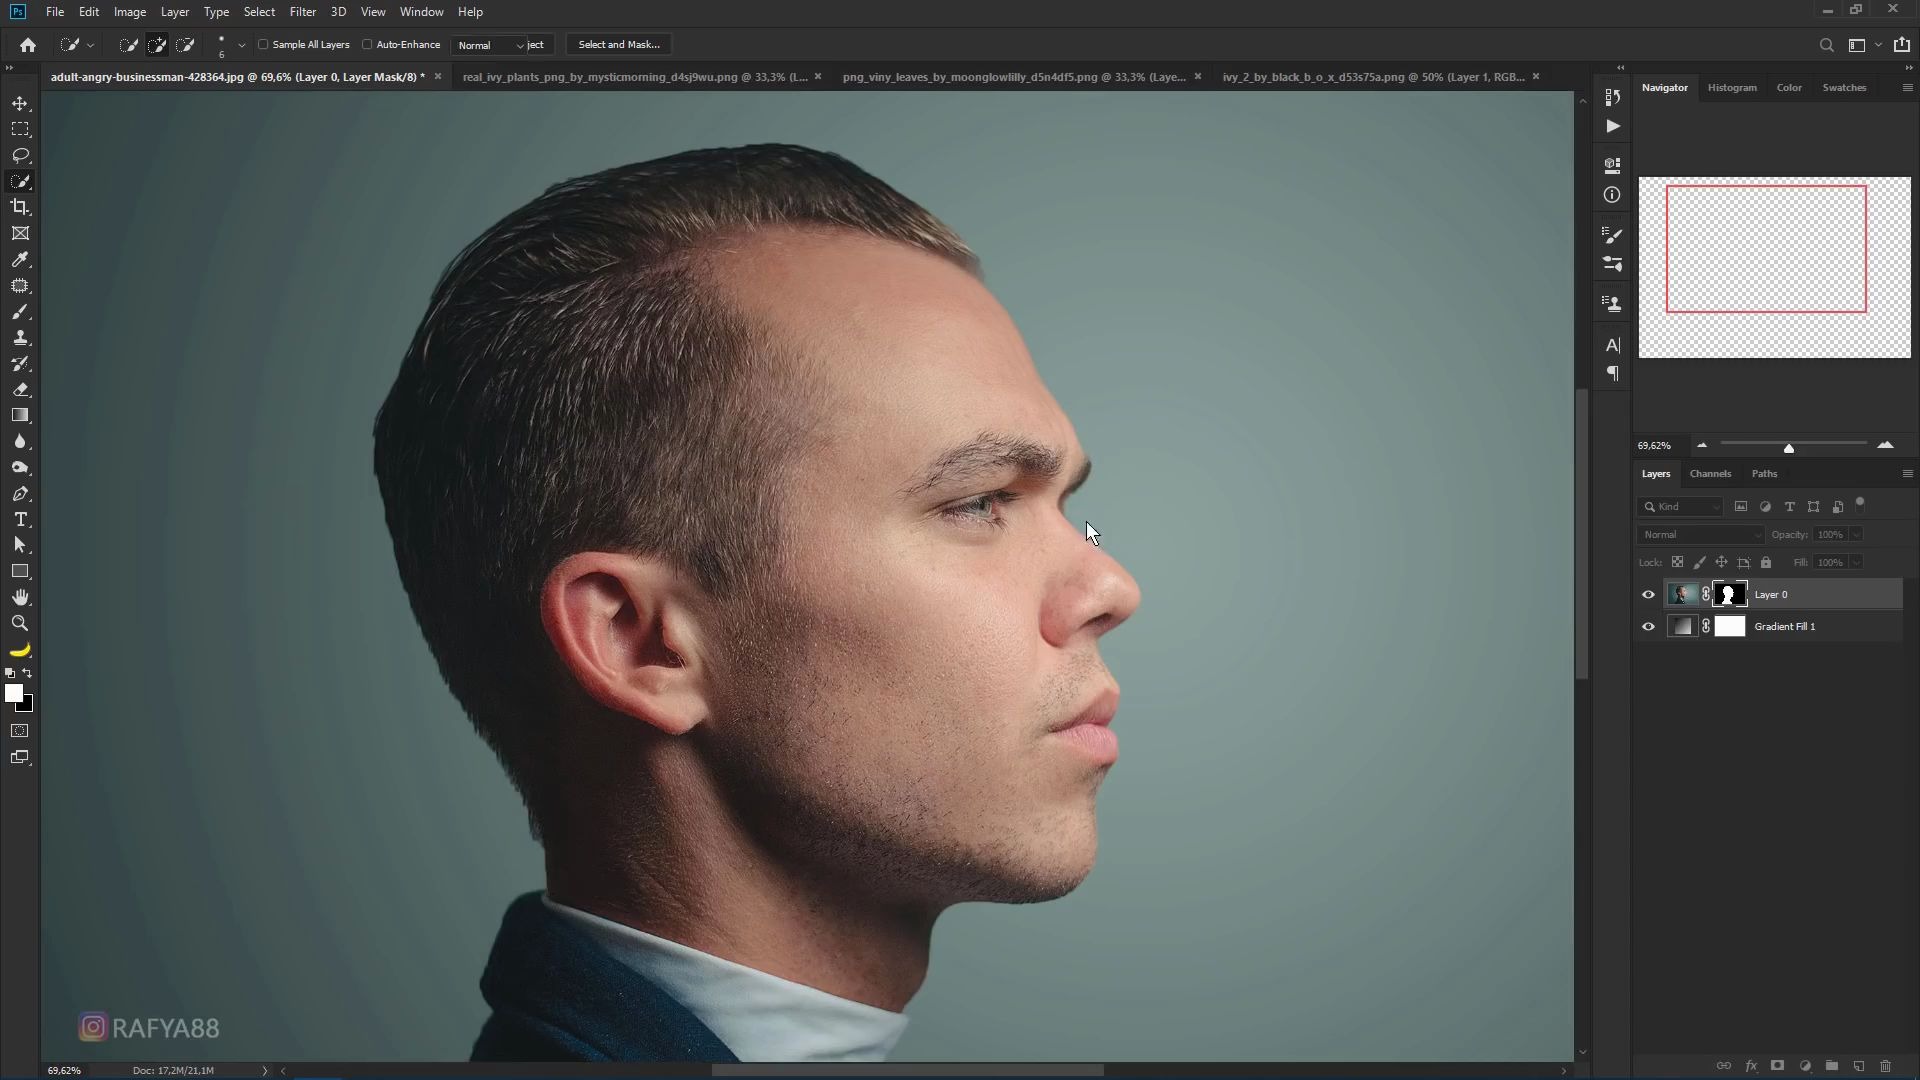Image resolution: width=1920 pixels, height=1080 pixels.
Task: Open the Filter menu
Action: point(302,12)
